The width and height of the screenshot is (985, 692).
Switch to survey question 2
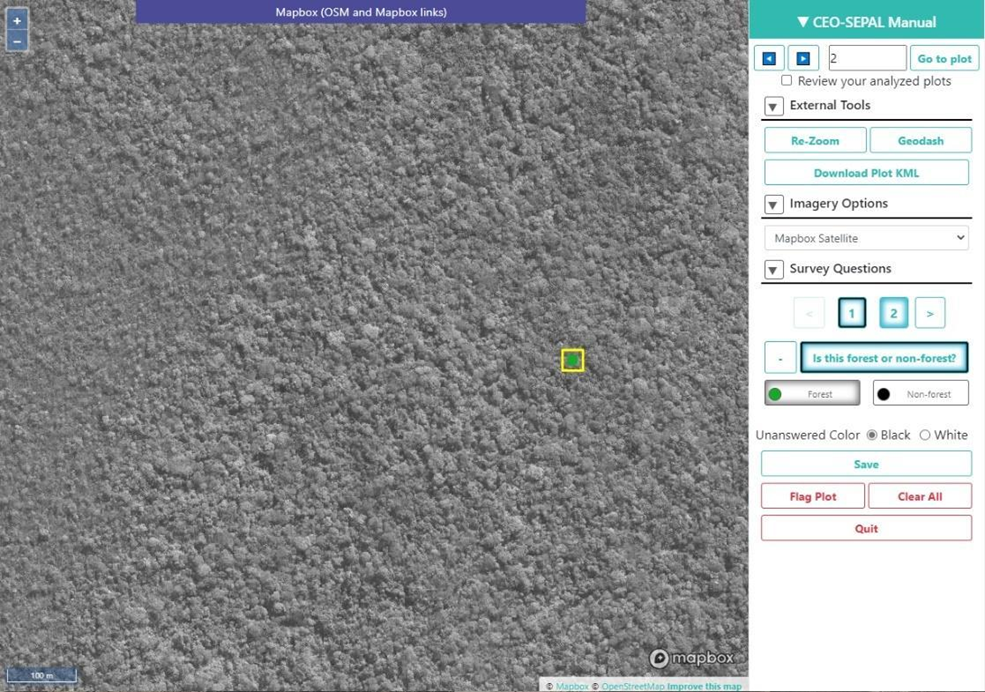pos(893,313)
